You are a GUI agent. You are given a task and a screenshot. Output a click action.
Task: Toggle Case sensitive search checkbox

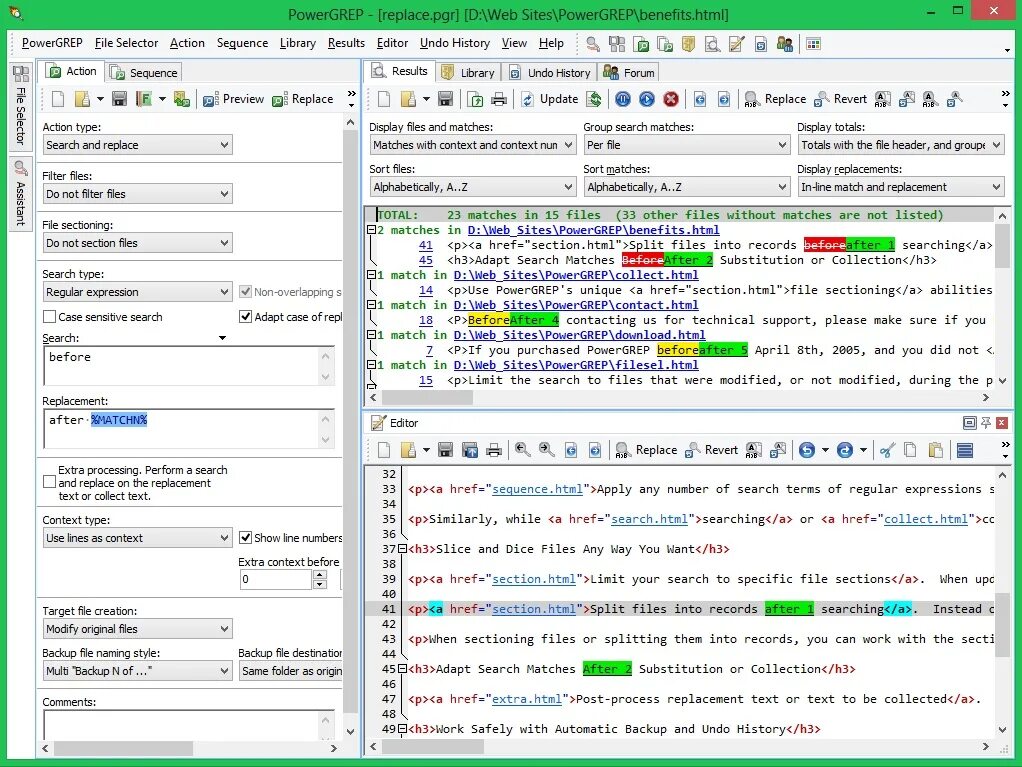(49, 317)
